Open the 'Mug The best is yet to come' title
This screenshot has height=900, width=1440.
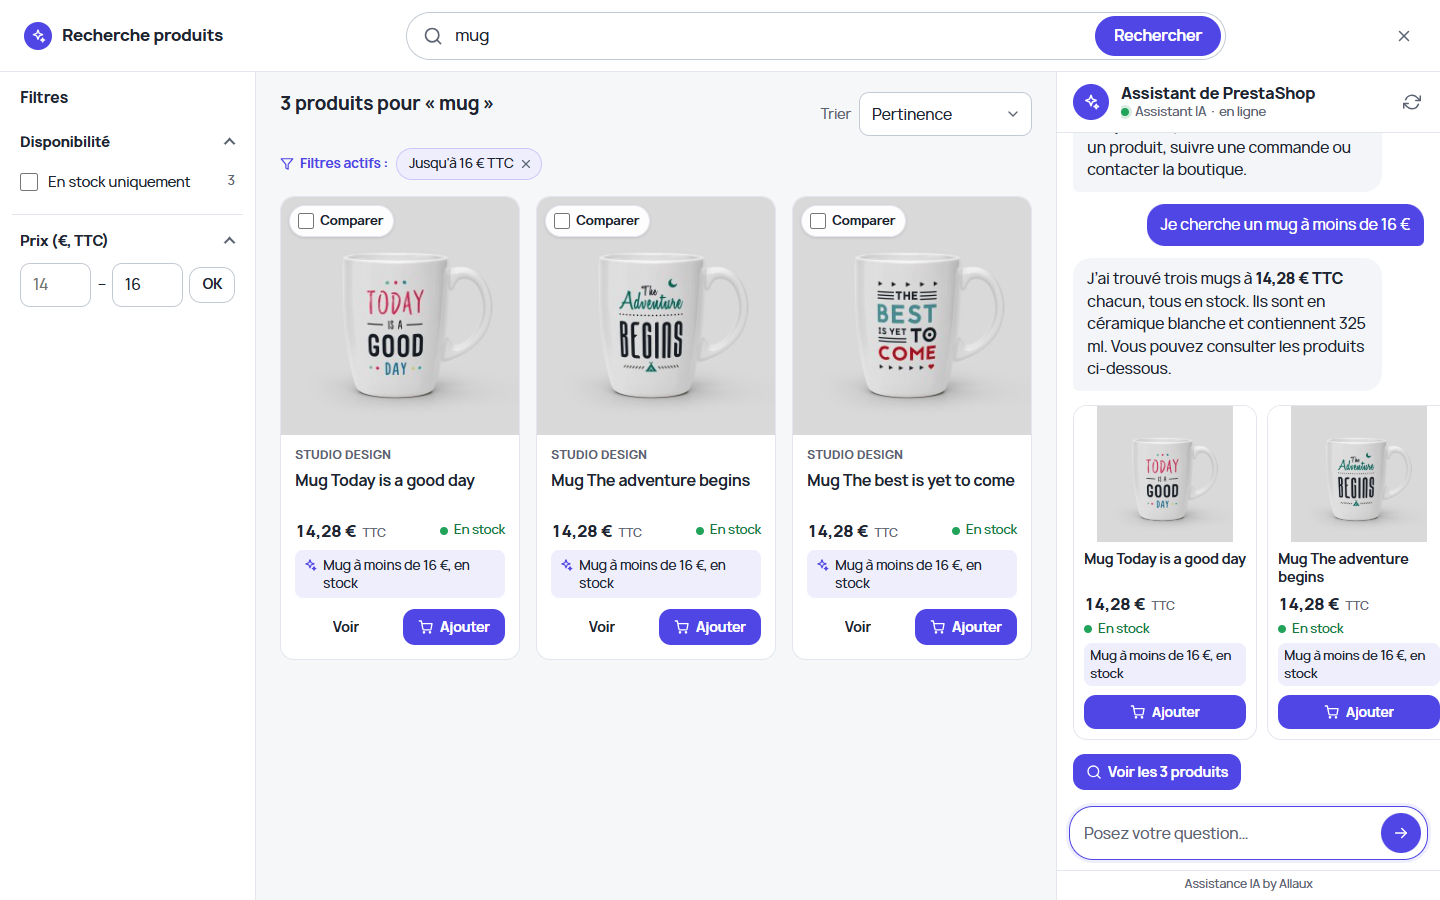pyautogui.click(x=911, y=481)
